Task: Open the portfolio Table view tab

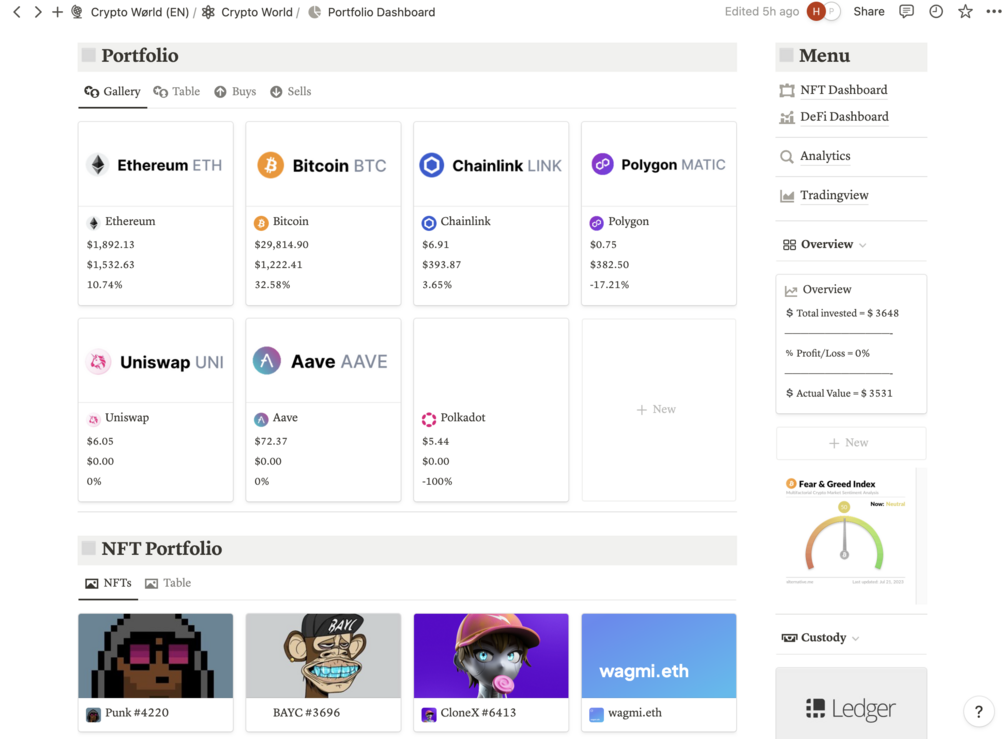Action: coord(177,92)
